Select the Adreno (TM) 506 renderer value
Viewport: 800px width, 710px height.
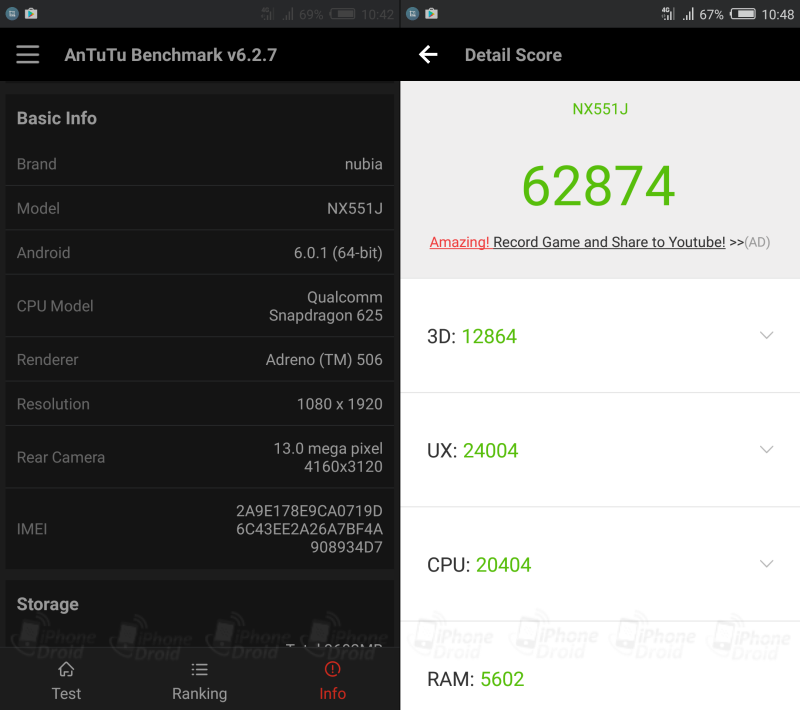tap(324, 360)
